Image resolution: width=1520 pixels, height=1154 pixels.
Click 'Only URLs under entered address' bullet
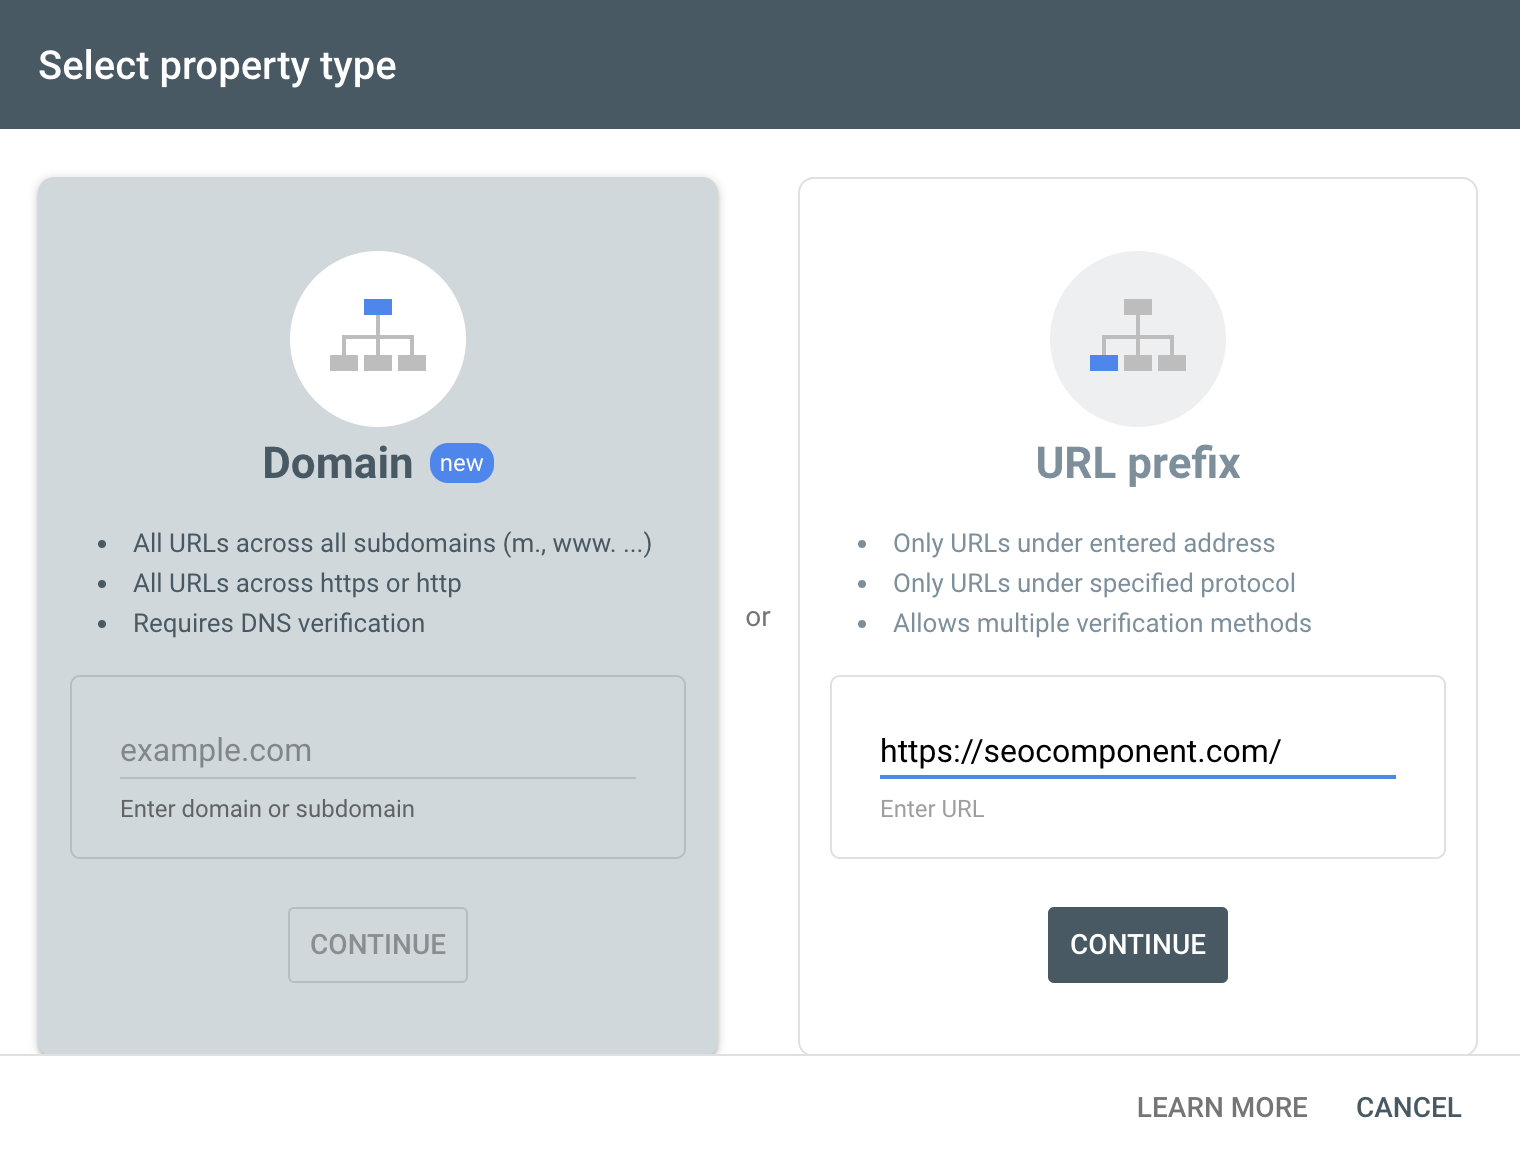click(x=1084, y=543)
